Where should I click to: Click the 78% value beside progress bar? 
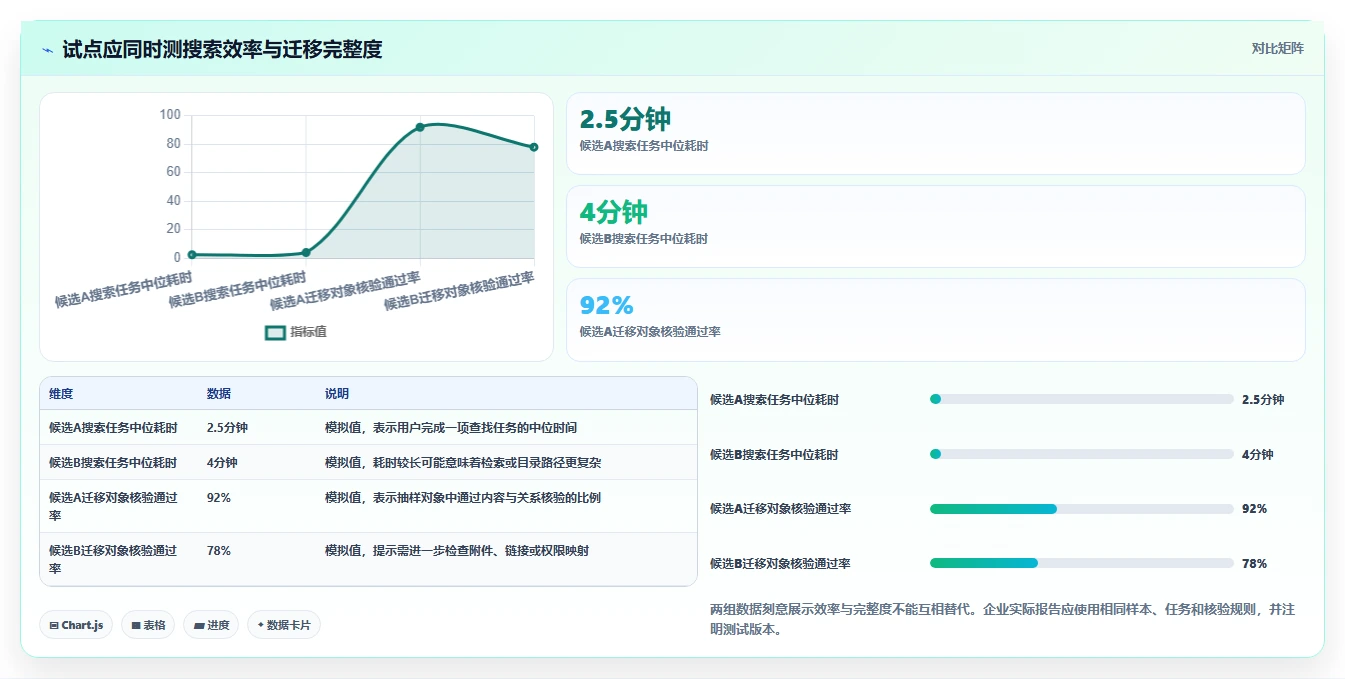tap(1254, 564)
